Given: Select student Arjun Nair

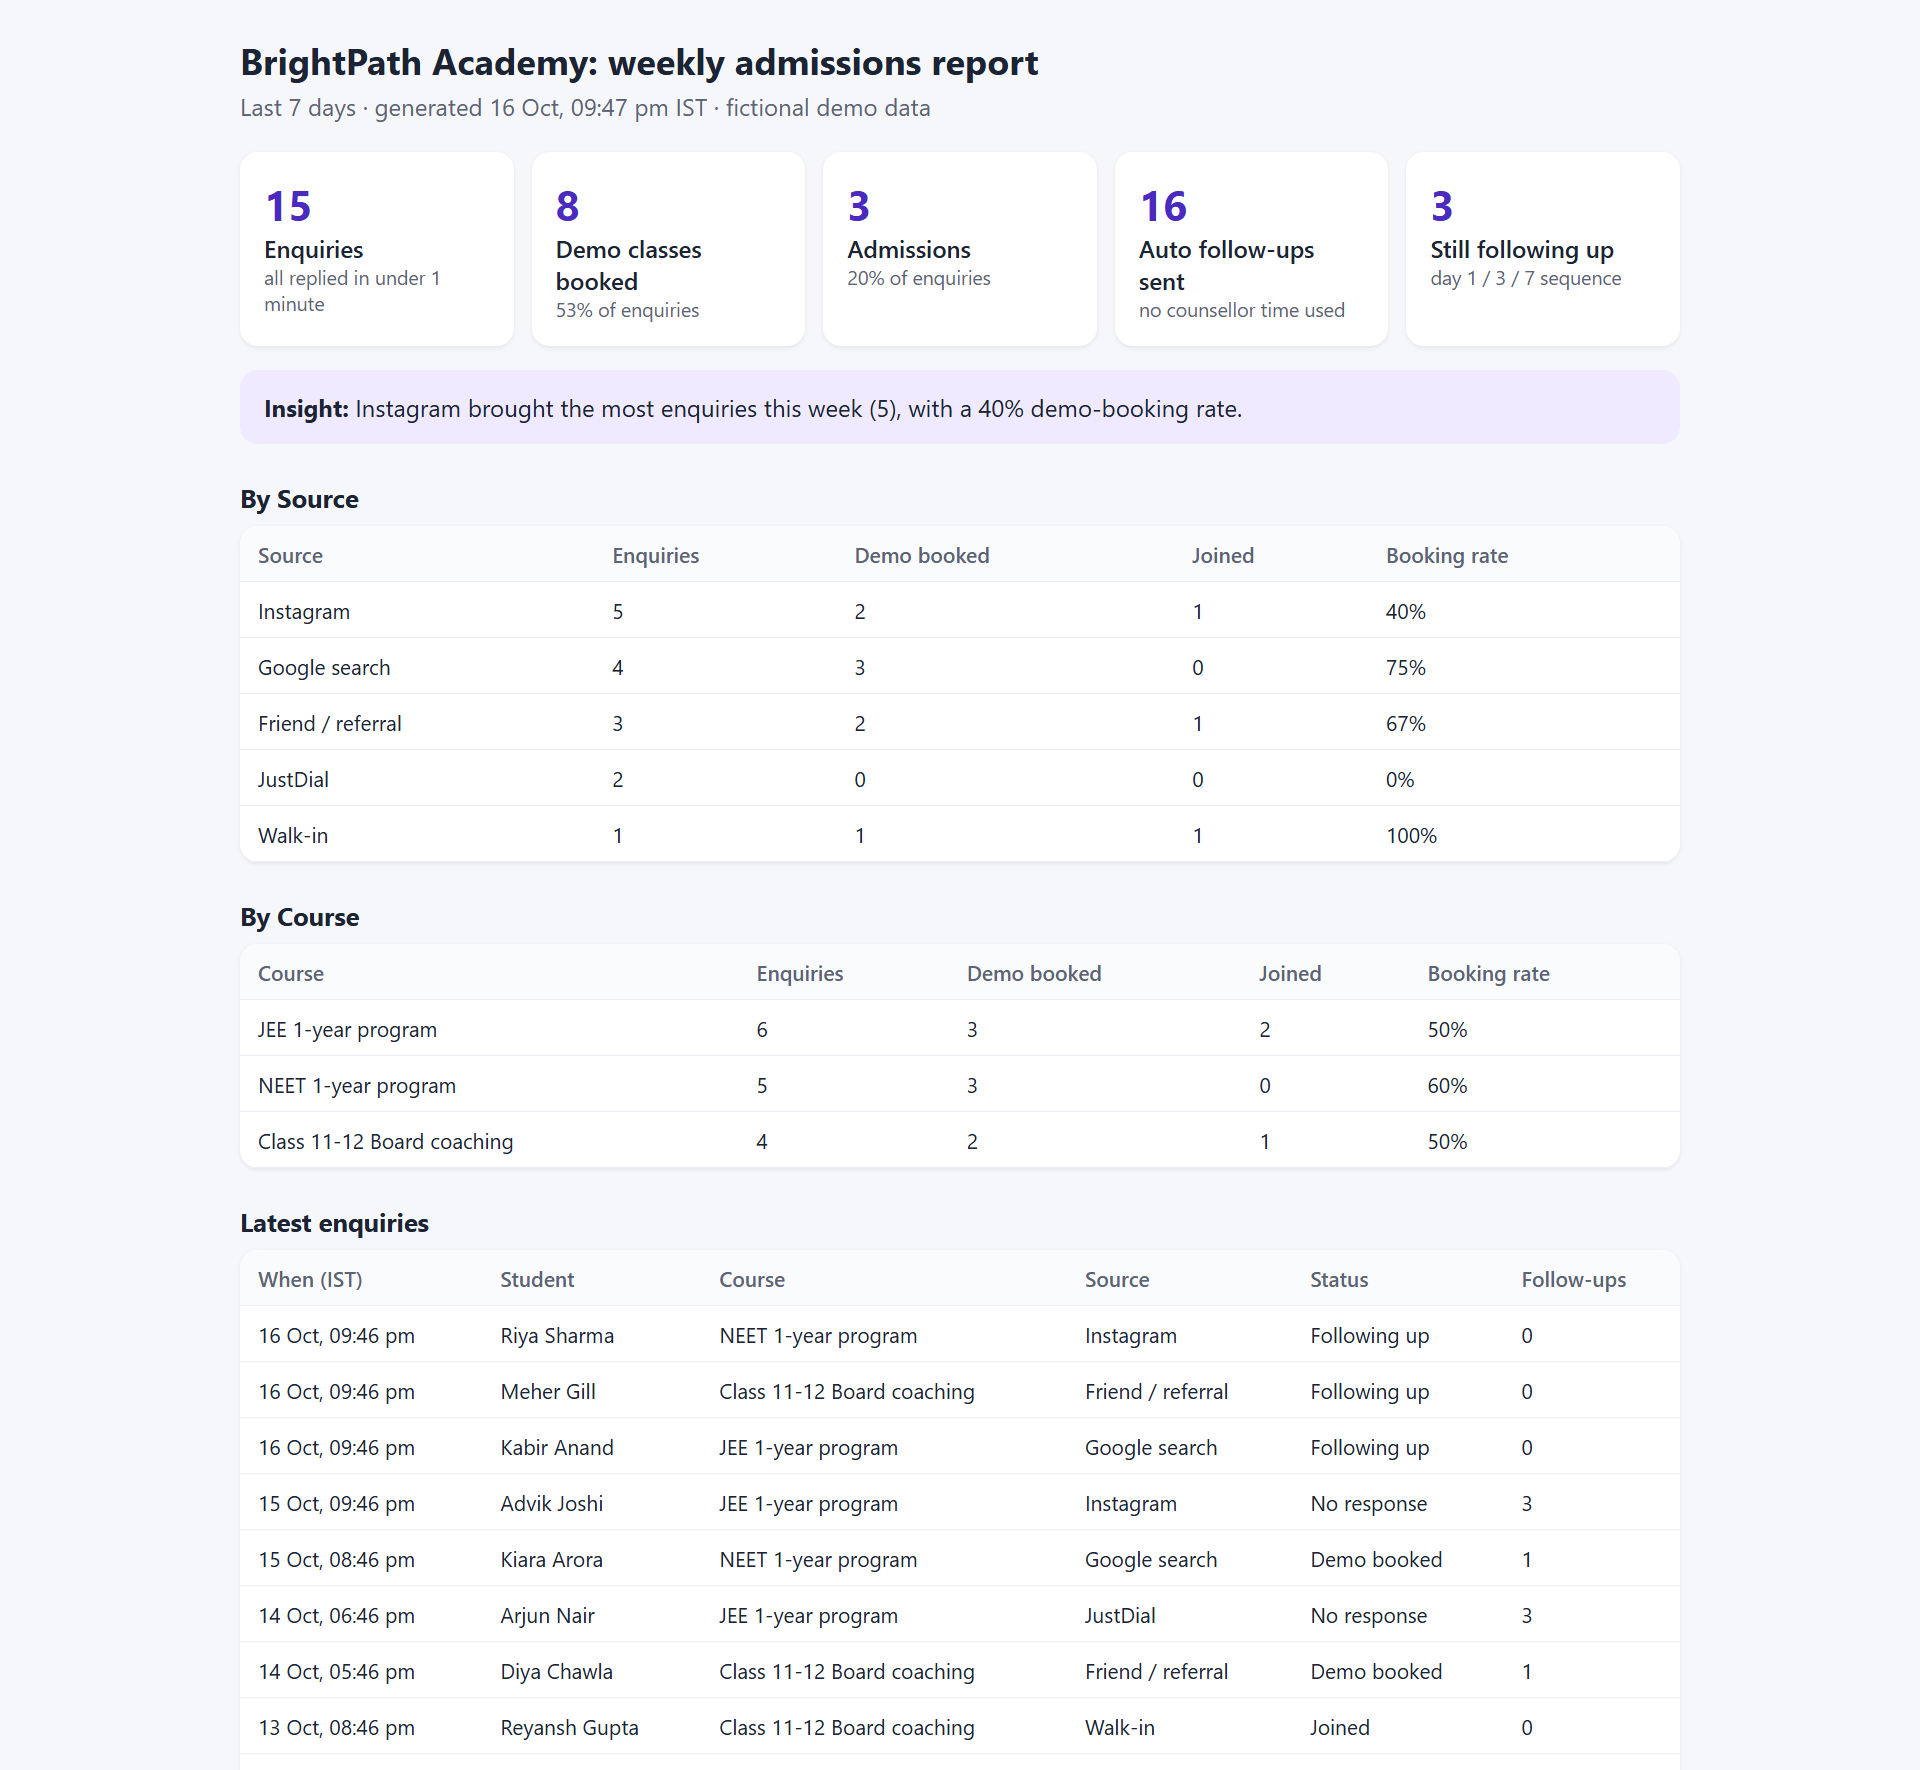Looking at the screenshot, I should [x=547, y=1615].
